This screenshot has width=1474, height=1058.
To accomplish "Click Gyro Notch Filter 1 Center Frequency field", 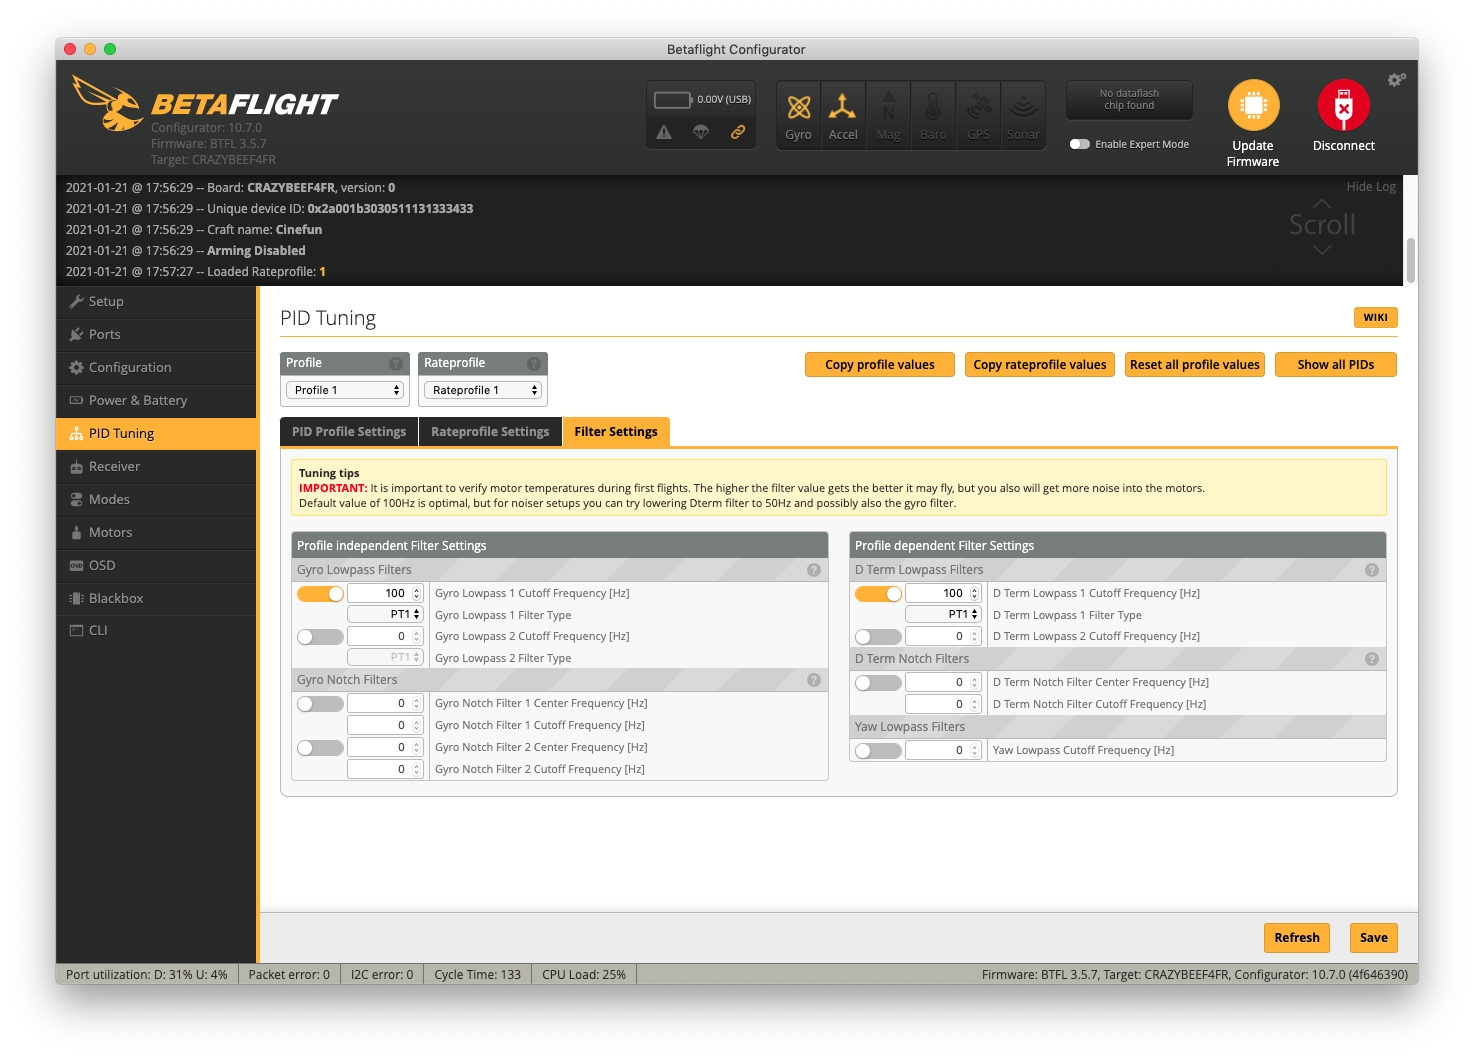I will [x=385, y=704].
